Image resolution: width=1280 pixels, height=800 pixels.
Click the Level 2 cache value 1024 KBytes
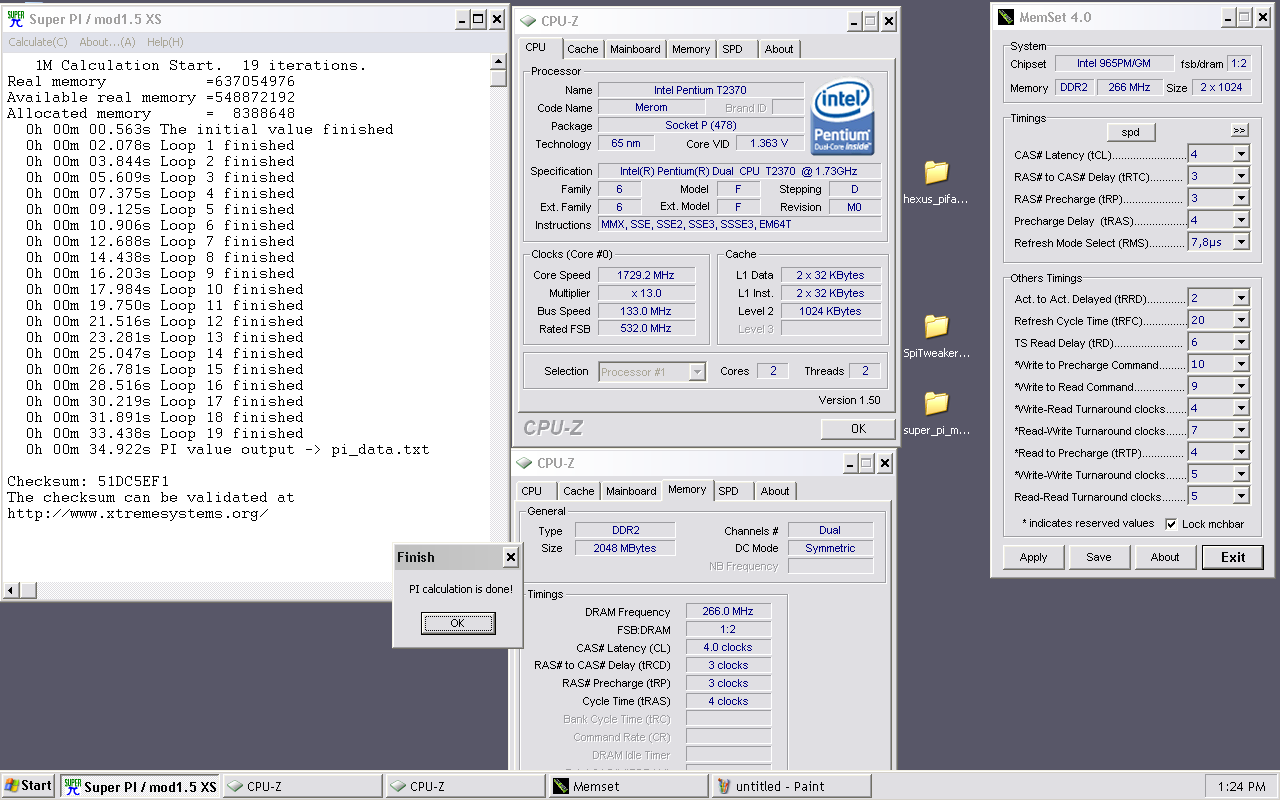coord(830,311)
